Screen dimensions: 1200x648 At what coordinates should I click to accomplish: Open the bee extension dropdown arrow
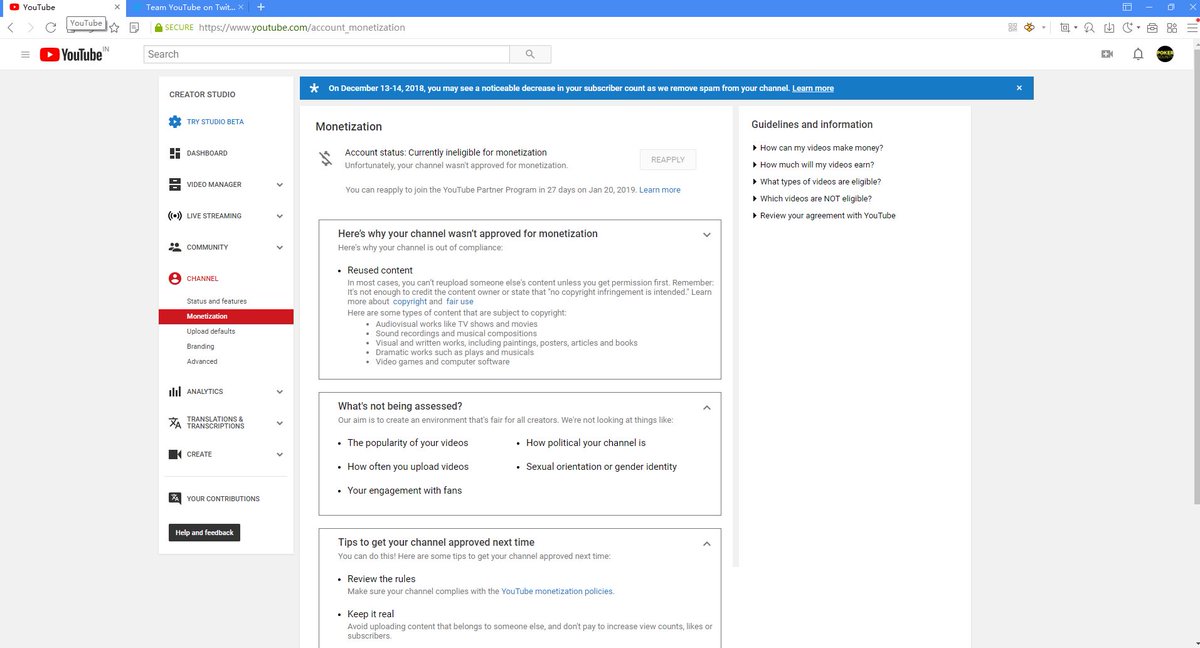(x=1044, y=28)
